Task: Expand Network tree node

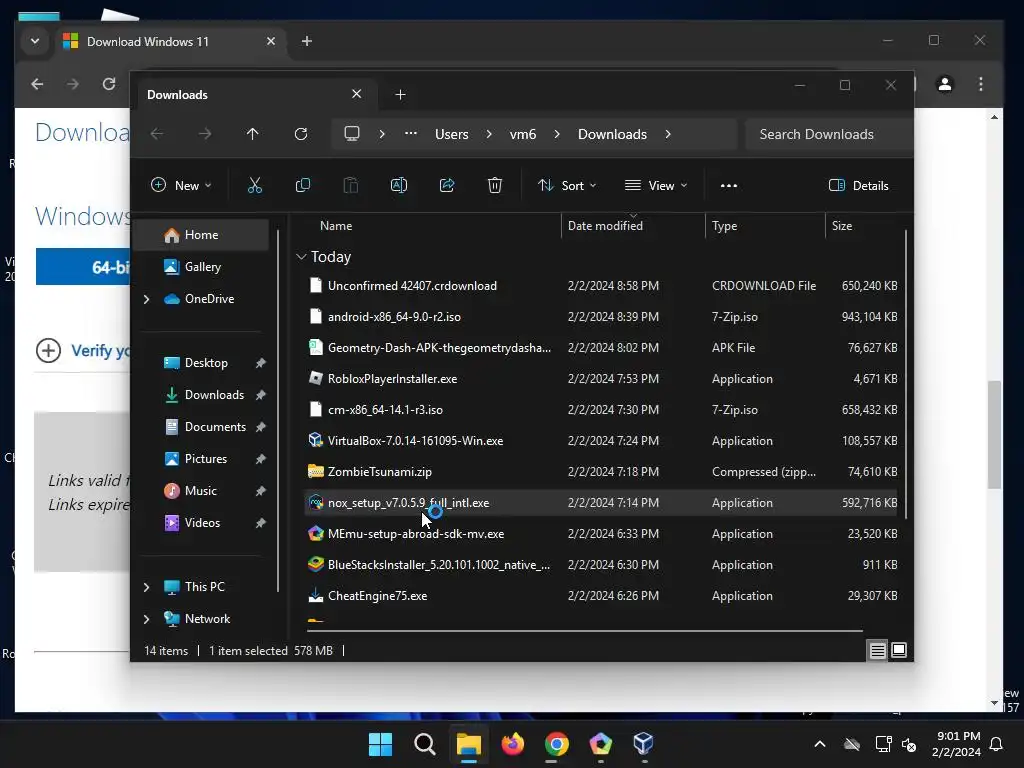Action: click(x=146, y=619)
